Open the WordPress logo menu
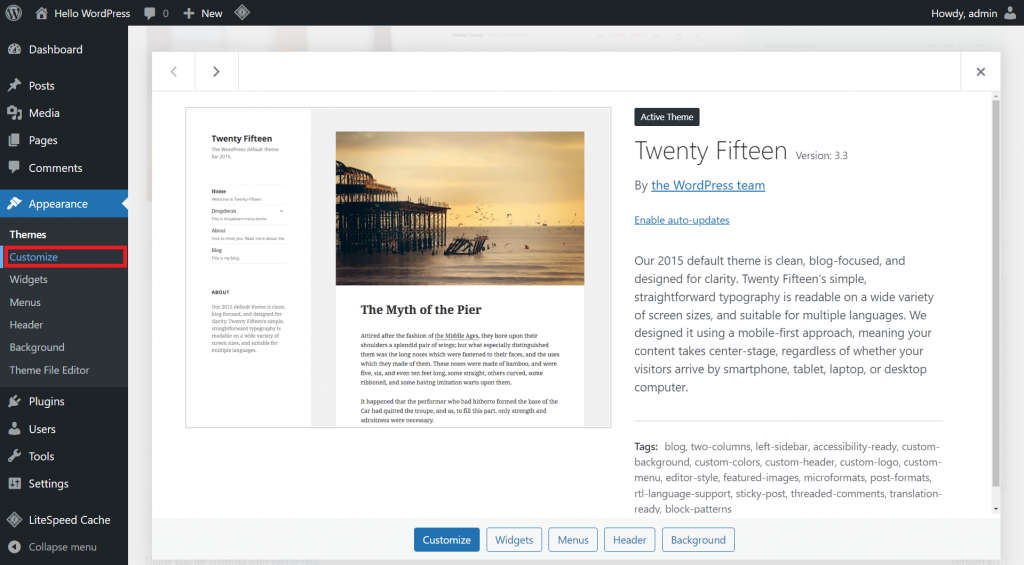This screenshot has height=565, width=1024. (x=14, y=12)
